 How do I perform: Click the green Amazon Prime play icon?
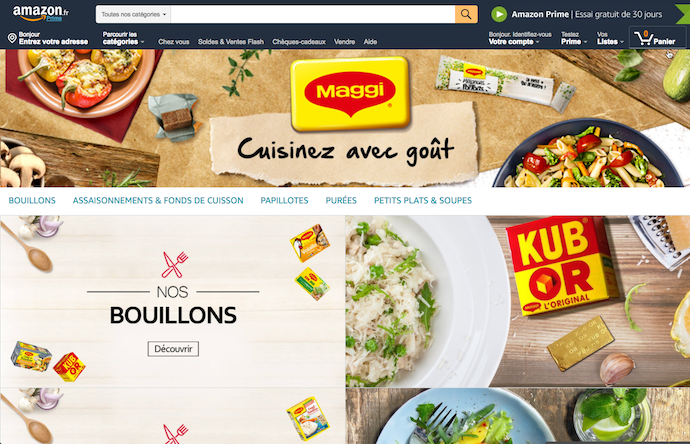(499, 15)
